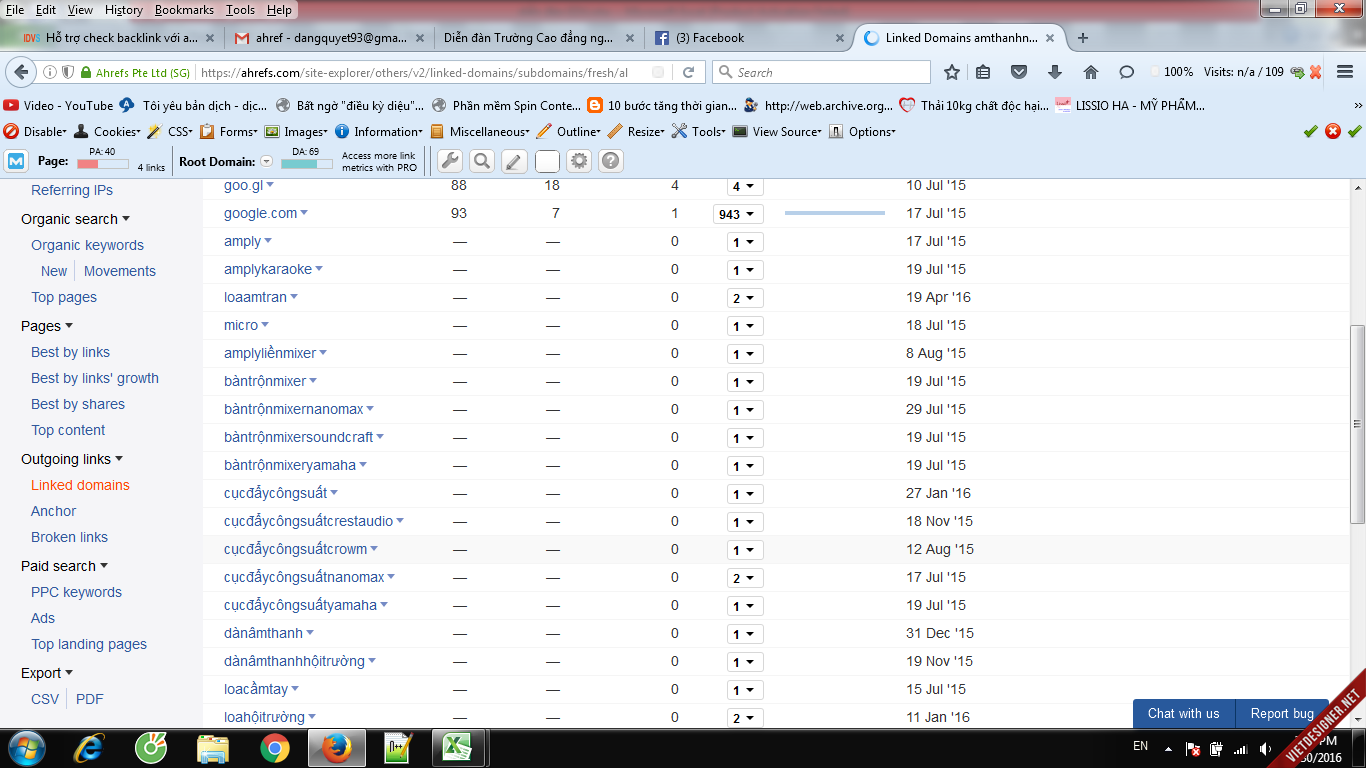Open the History menu

coord(124,10)
